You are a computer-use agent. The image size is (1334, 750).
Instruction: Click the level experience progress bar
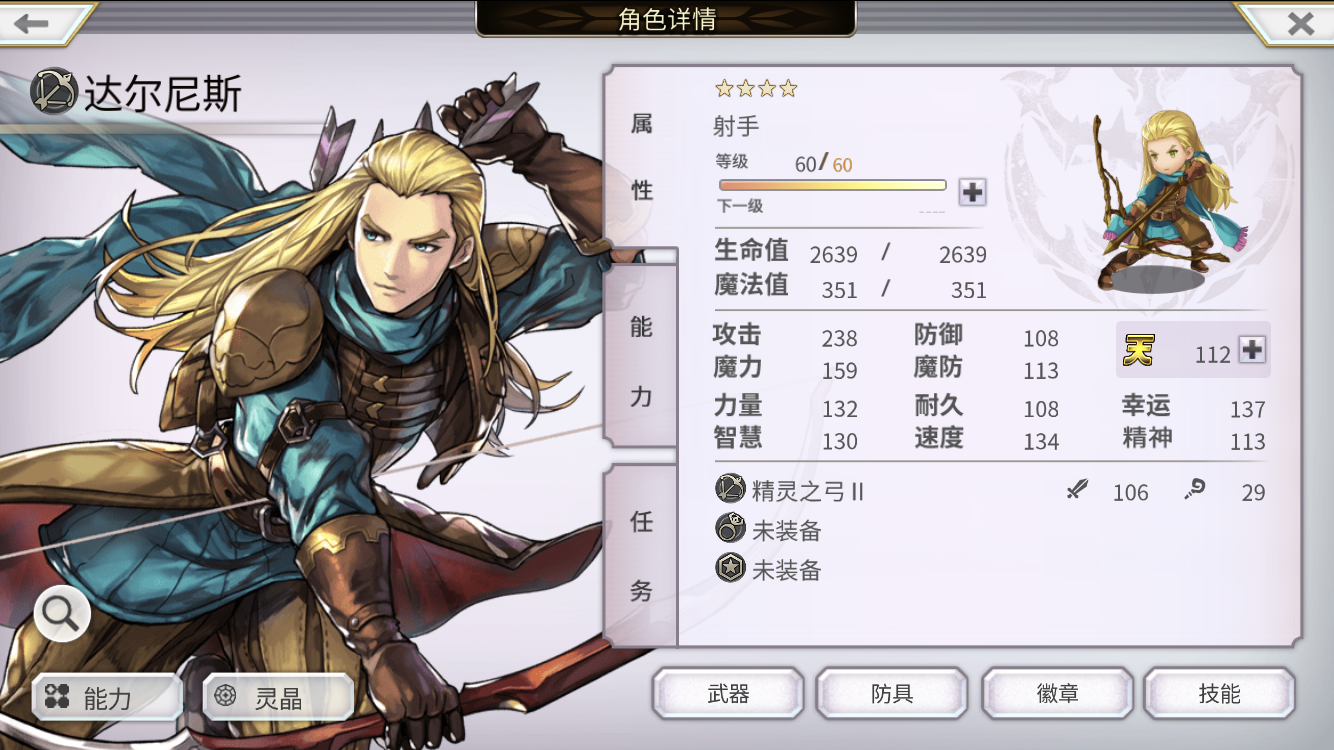click(x=832, y=185)
